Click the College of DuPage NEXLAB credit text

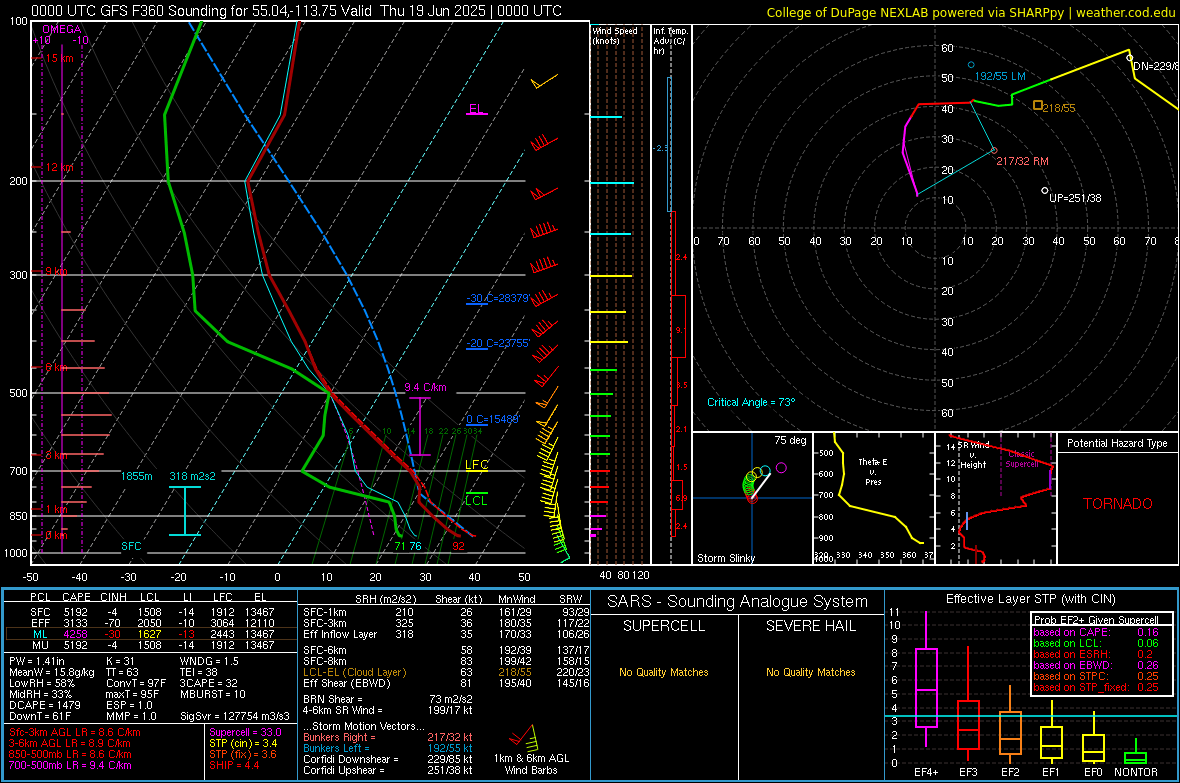pyautogui.click(x=970, y=12)
